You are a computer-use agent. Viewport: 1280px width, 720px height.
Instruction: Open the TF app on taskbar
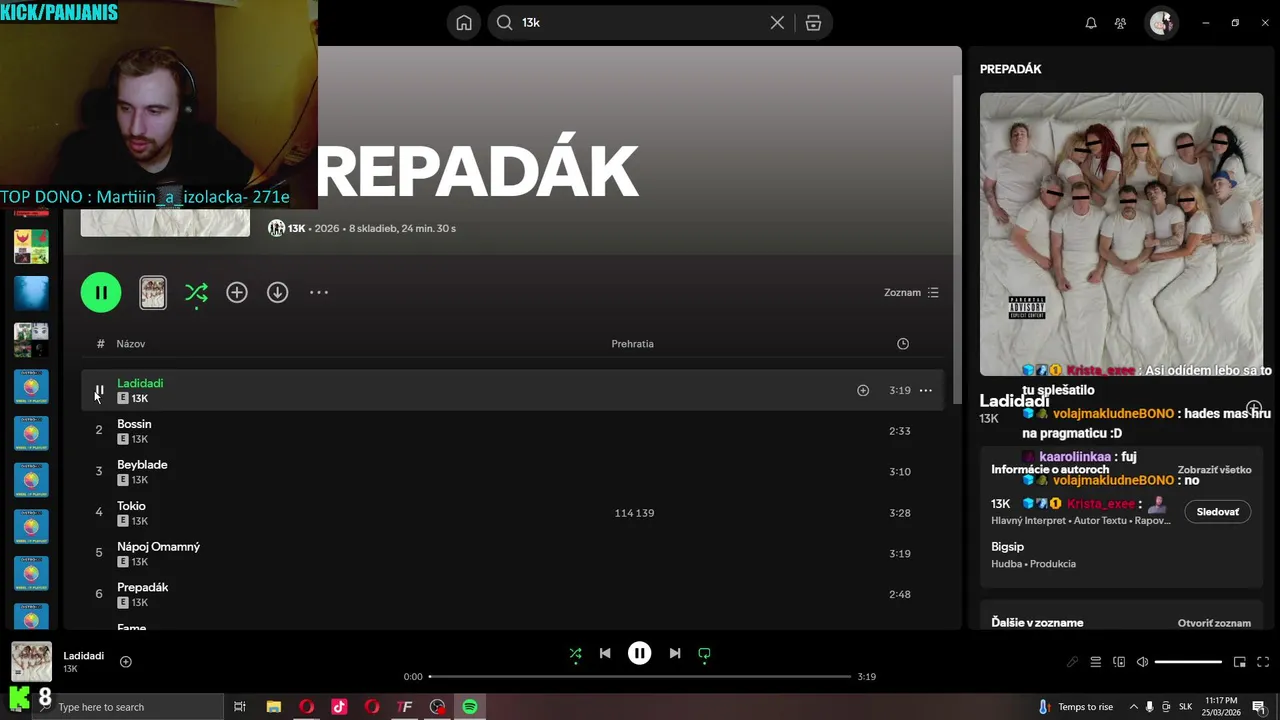(x=405, y=707)
